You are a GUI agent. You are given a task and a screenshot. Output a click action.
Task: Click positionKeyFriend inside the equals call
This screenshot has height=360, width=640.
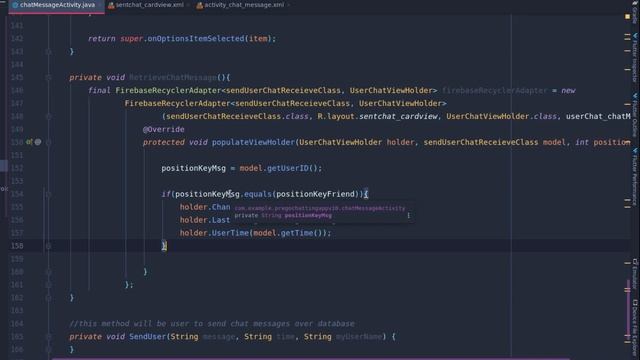tap(316, 194)
